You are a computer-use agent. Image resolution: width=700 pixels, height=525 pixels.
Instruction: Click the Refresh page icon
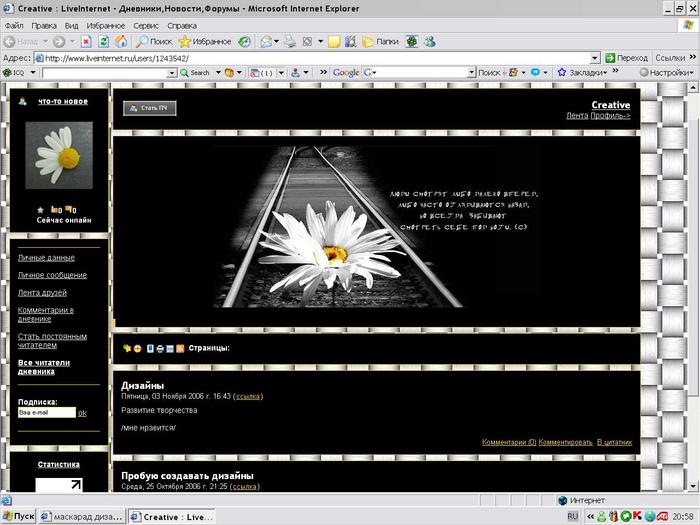tap(103, 42)
